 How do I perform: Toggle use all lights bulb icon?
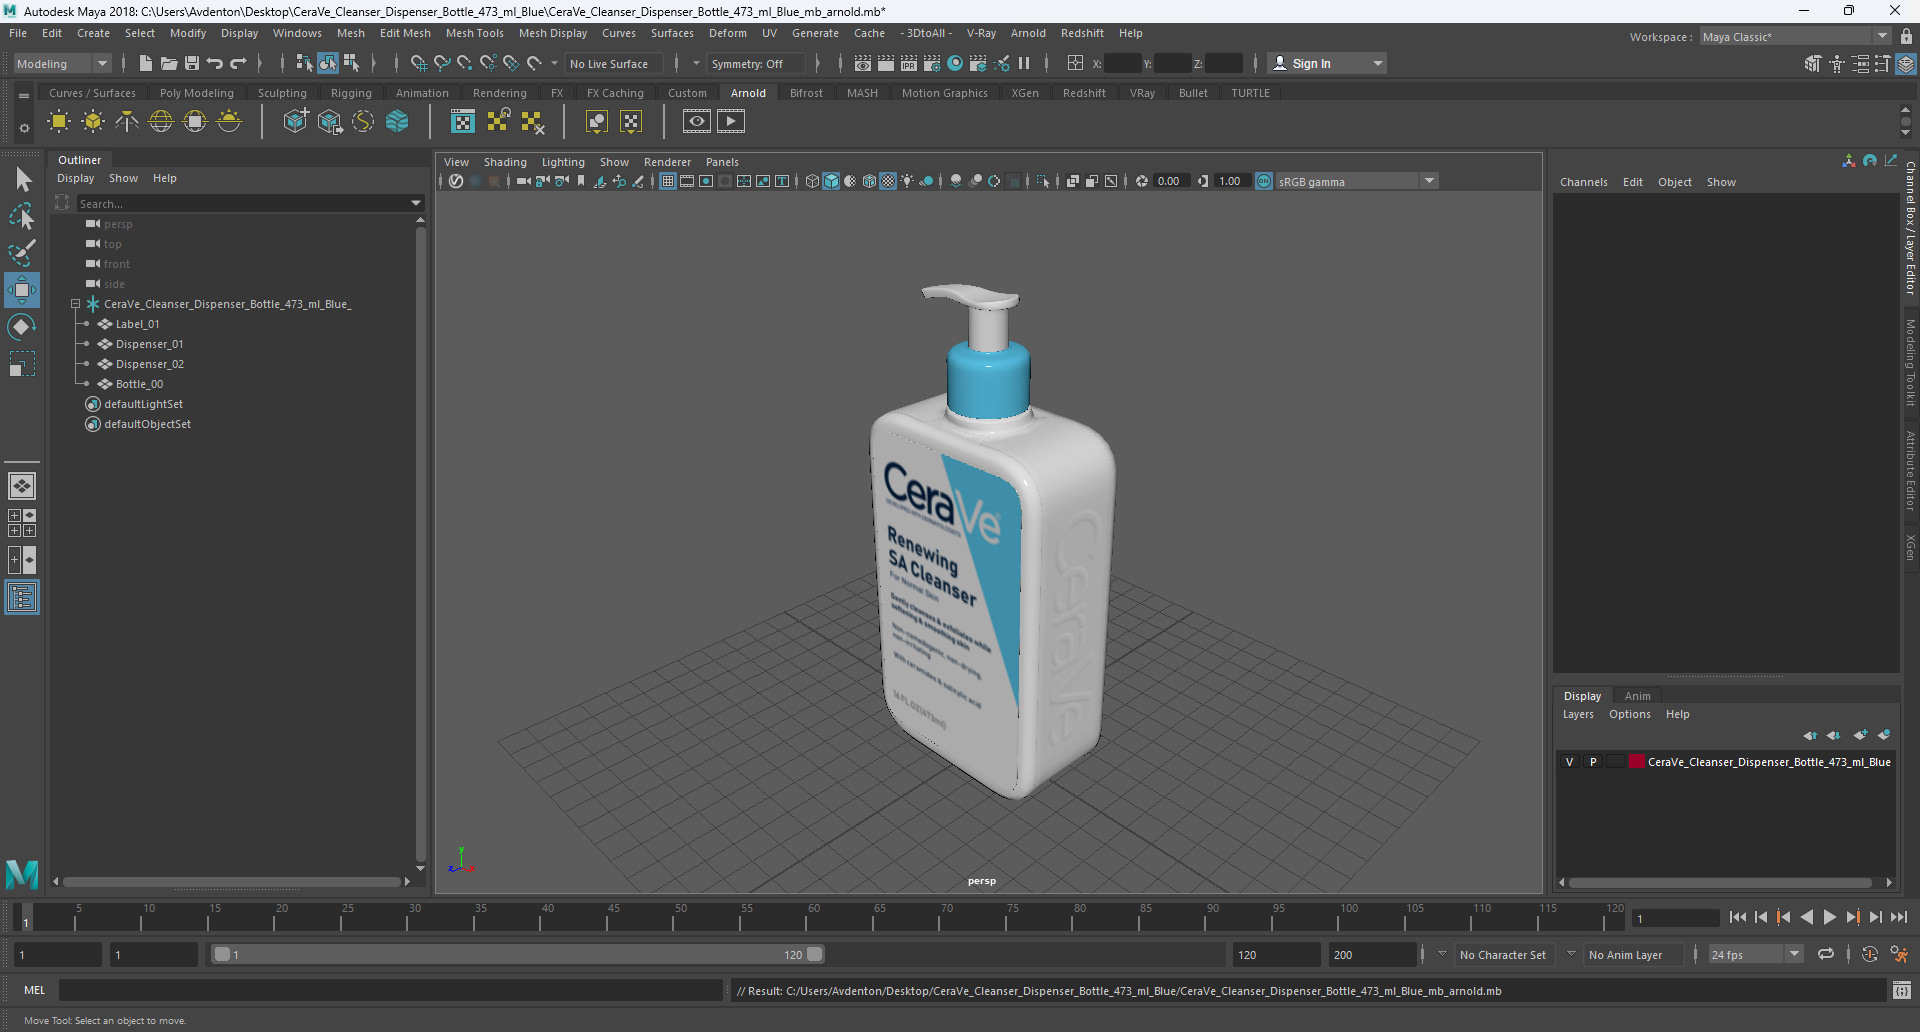907,181
